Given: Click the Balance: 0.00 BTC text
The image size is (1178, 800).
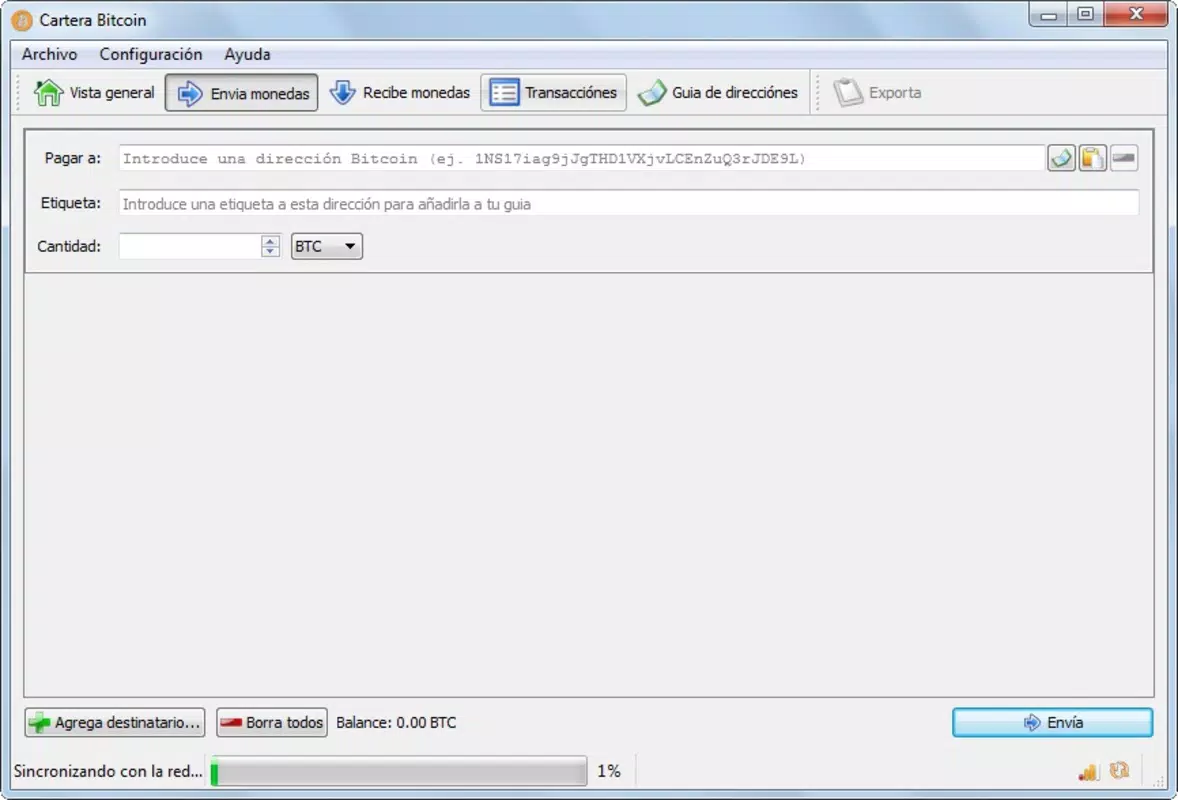Looking at the screenshot, I should pos(396,723).
